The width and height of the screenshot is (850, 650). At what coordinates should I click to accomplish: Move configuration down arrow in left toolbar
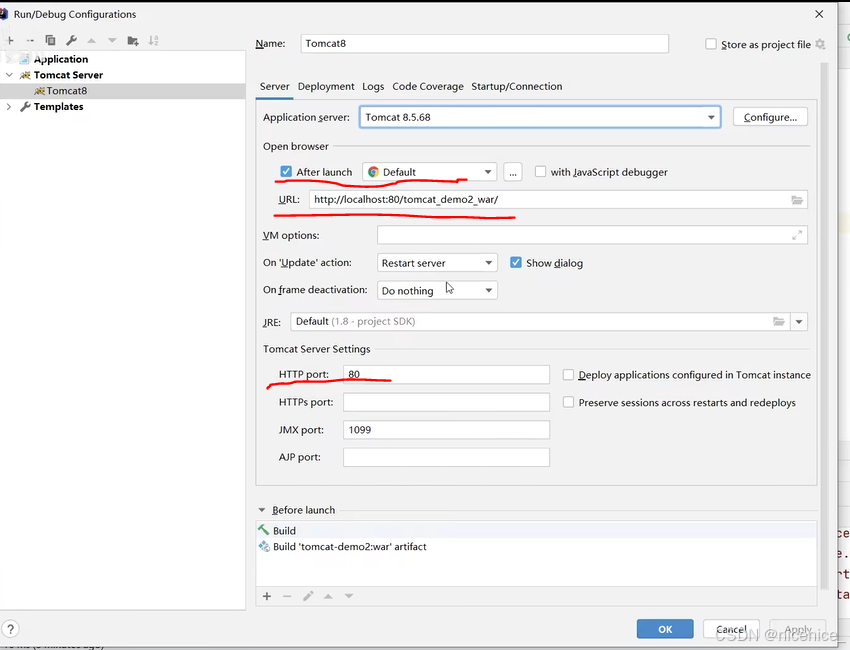coord(112,41)
